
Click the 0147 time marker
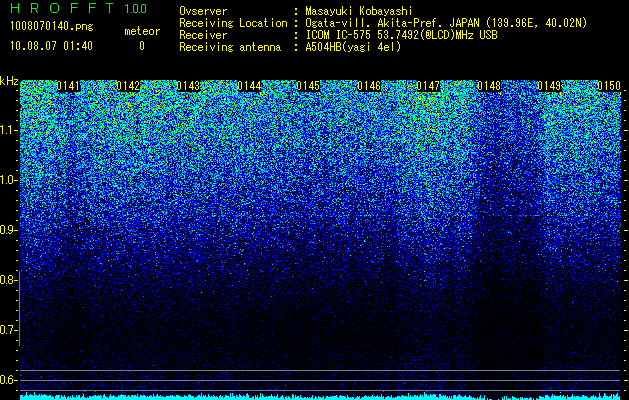point(428,86)
